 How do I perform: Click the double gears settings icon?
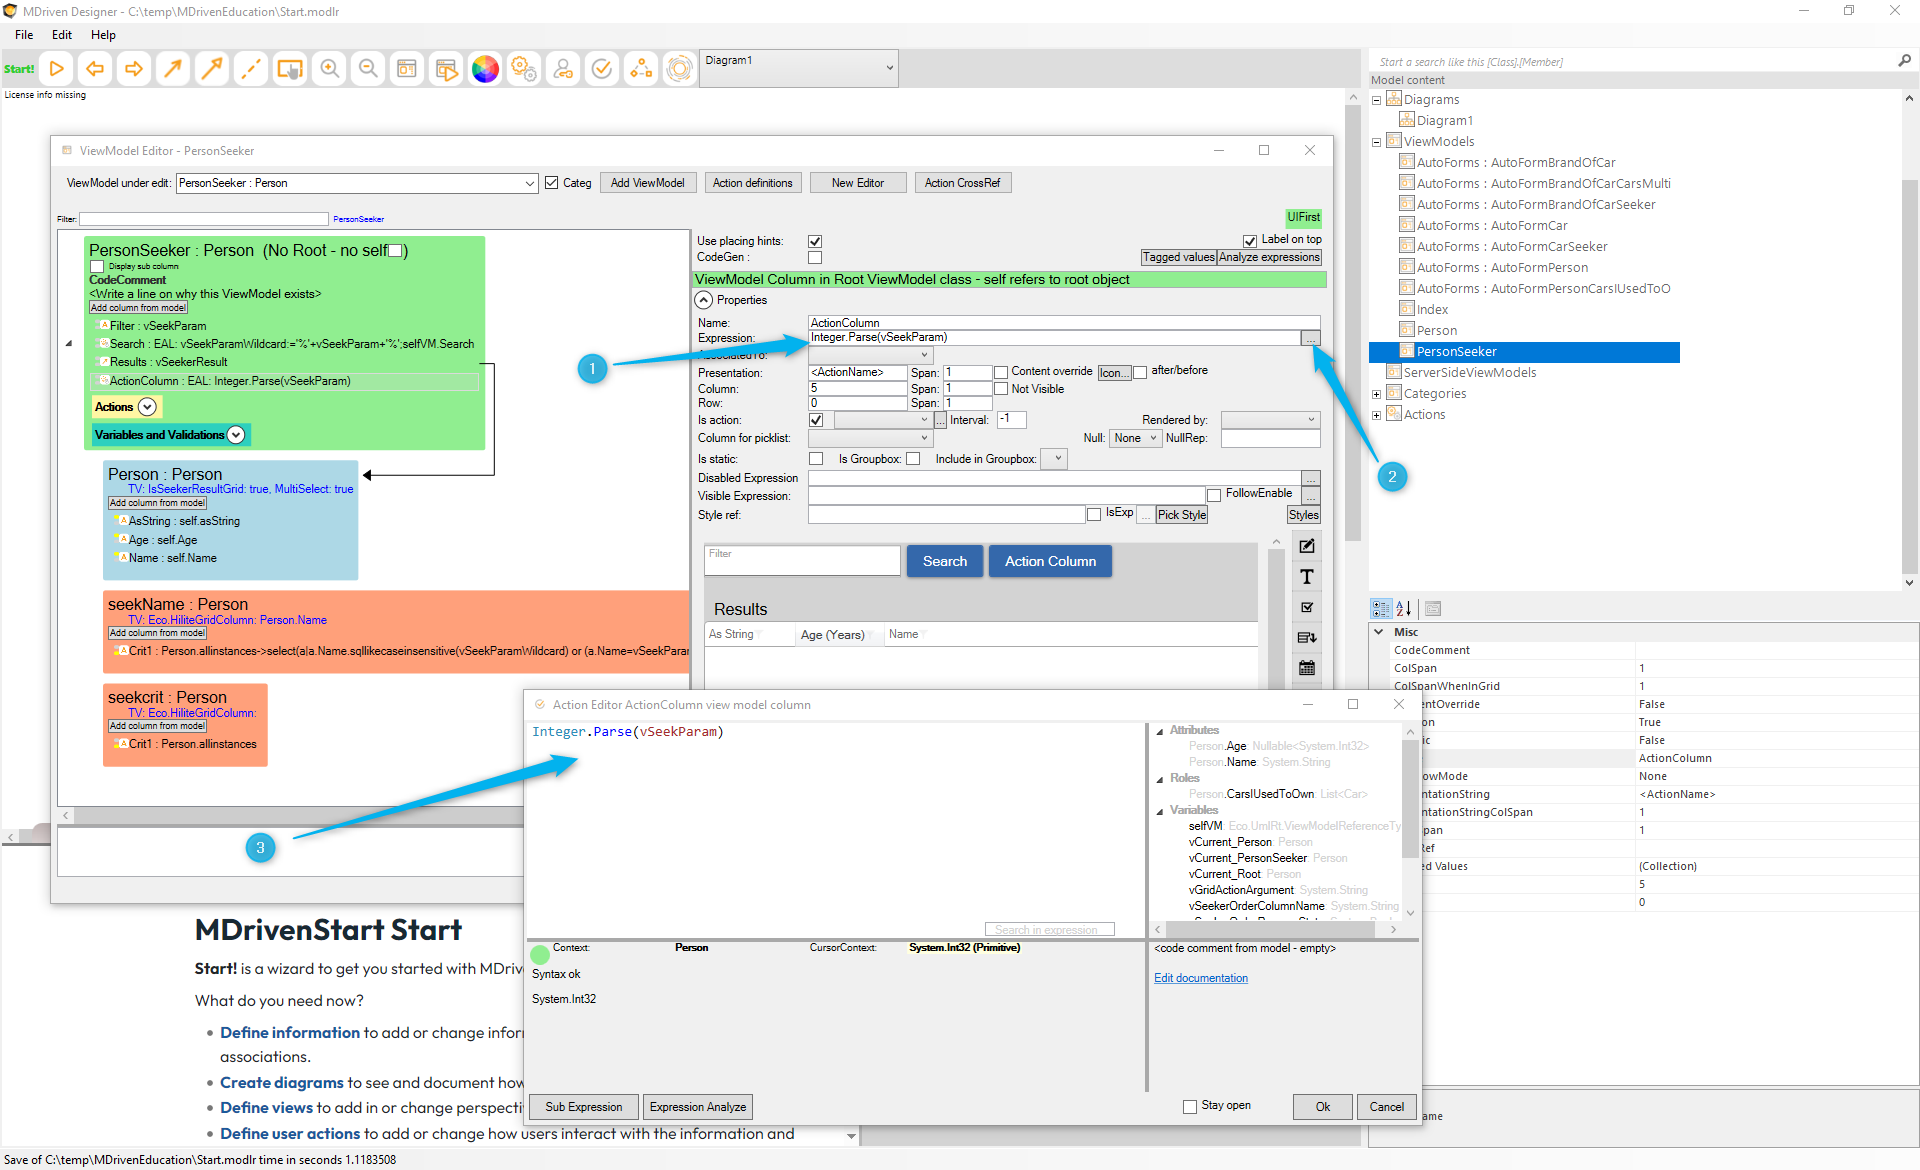(x=524, y=69)
